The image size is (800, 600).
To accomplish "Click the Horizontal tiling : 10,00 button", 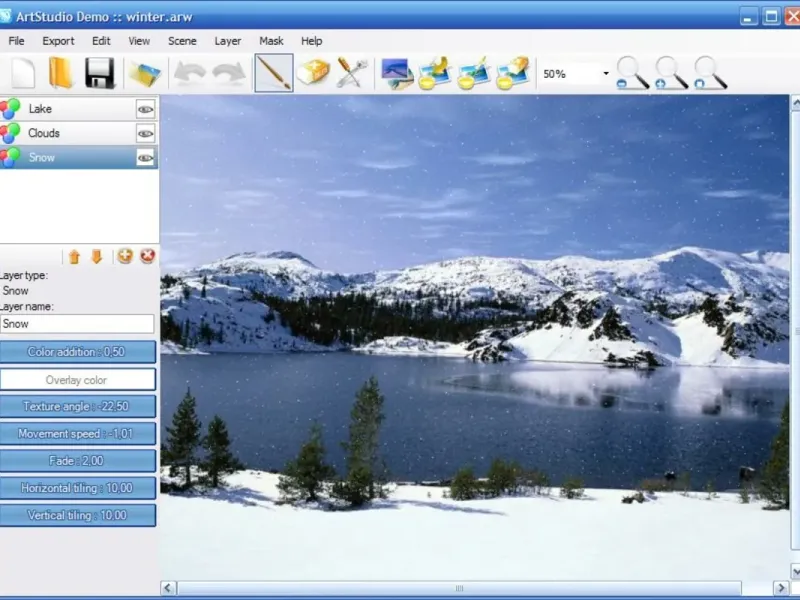I will tap(78, 488).
